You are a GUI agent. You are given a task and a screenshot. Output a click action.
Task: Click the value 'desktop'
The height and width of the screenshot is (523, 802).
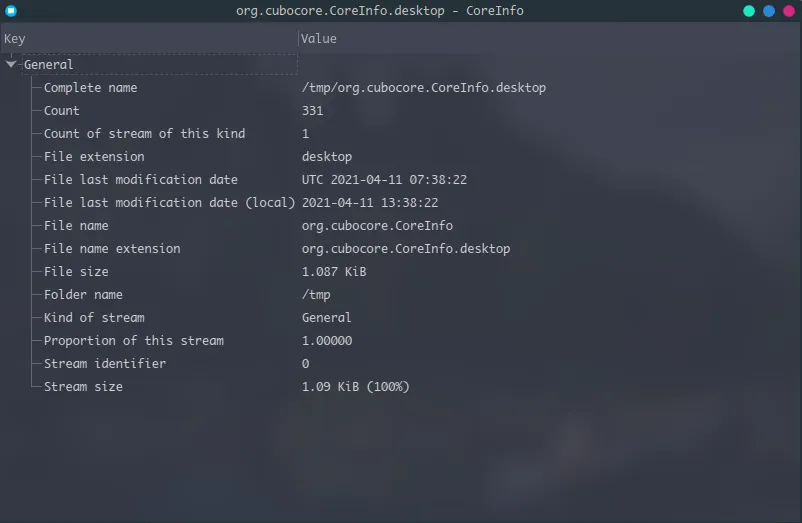[327, 156]
